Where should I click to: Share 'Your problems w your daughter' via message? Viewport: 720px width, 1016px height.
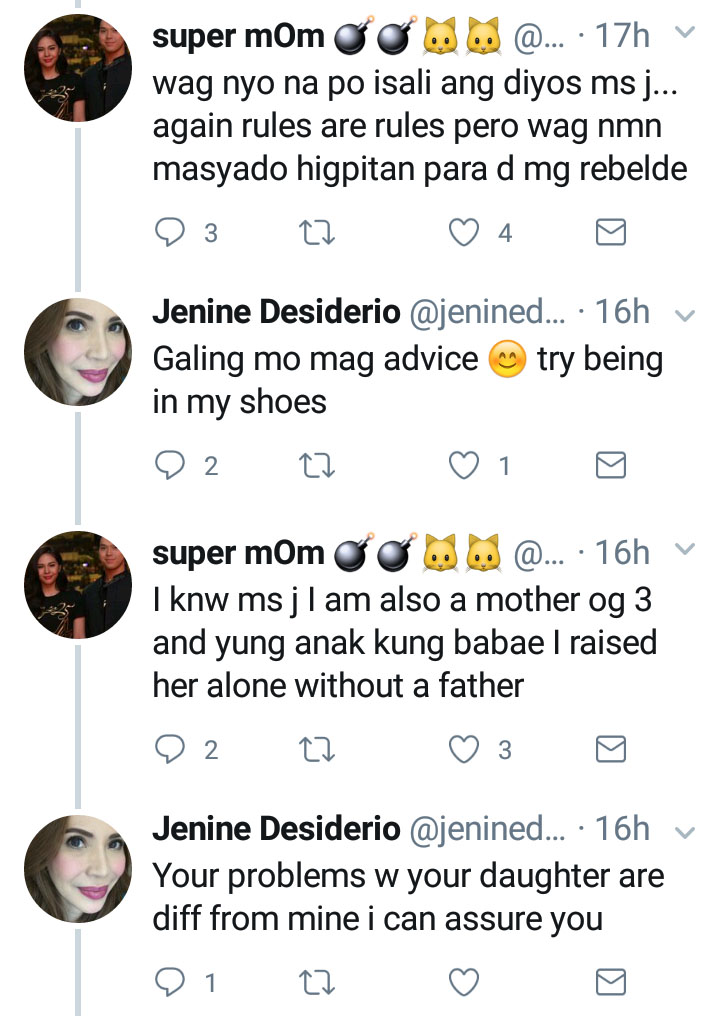click(x=610, y=982)
